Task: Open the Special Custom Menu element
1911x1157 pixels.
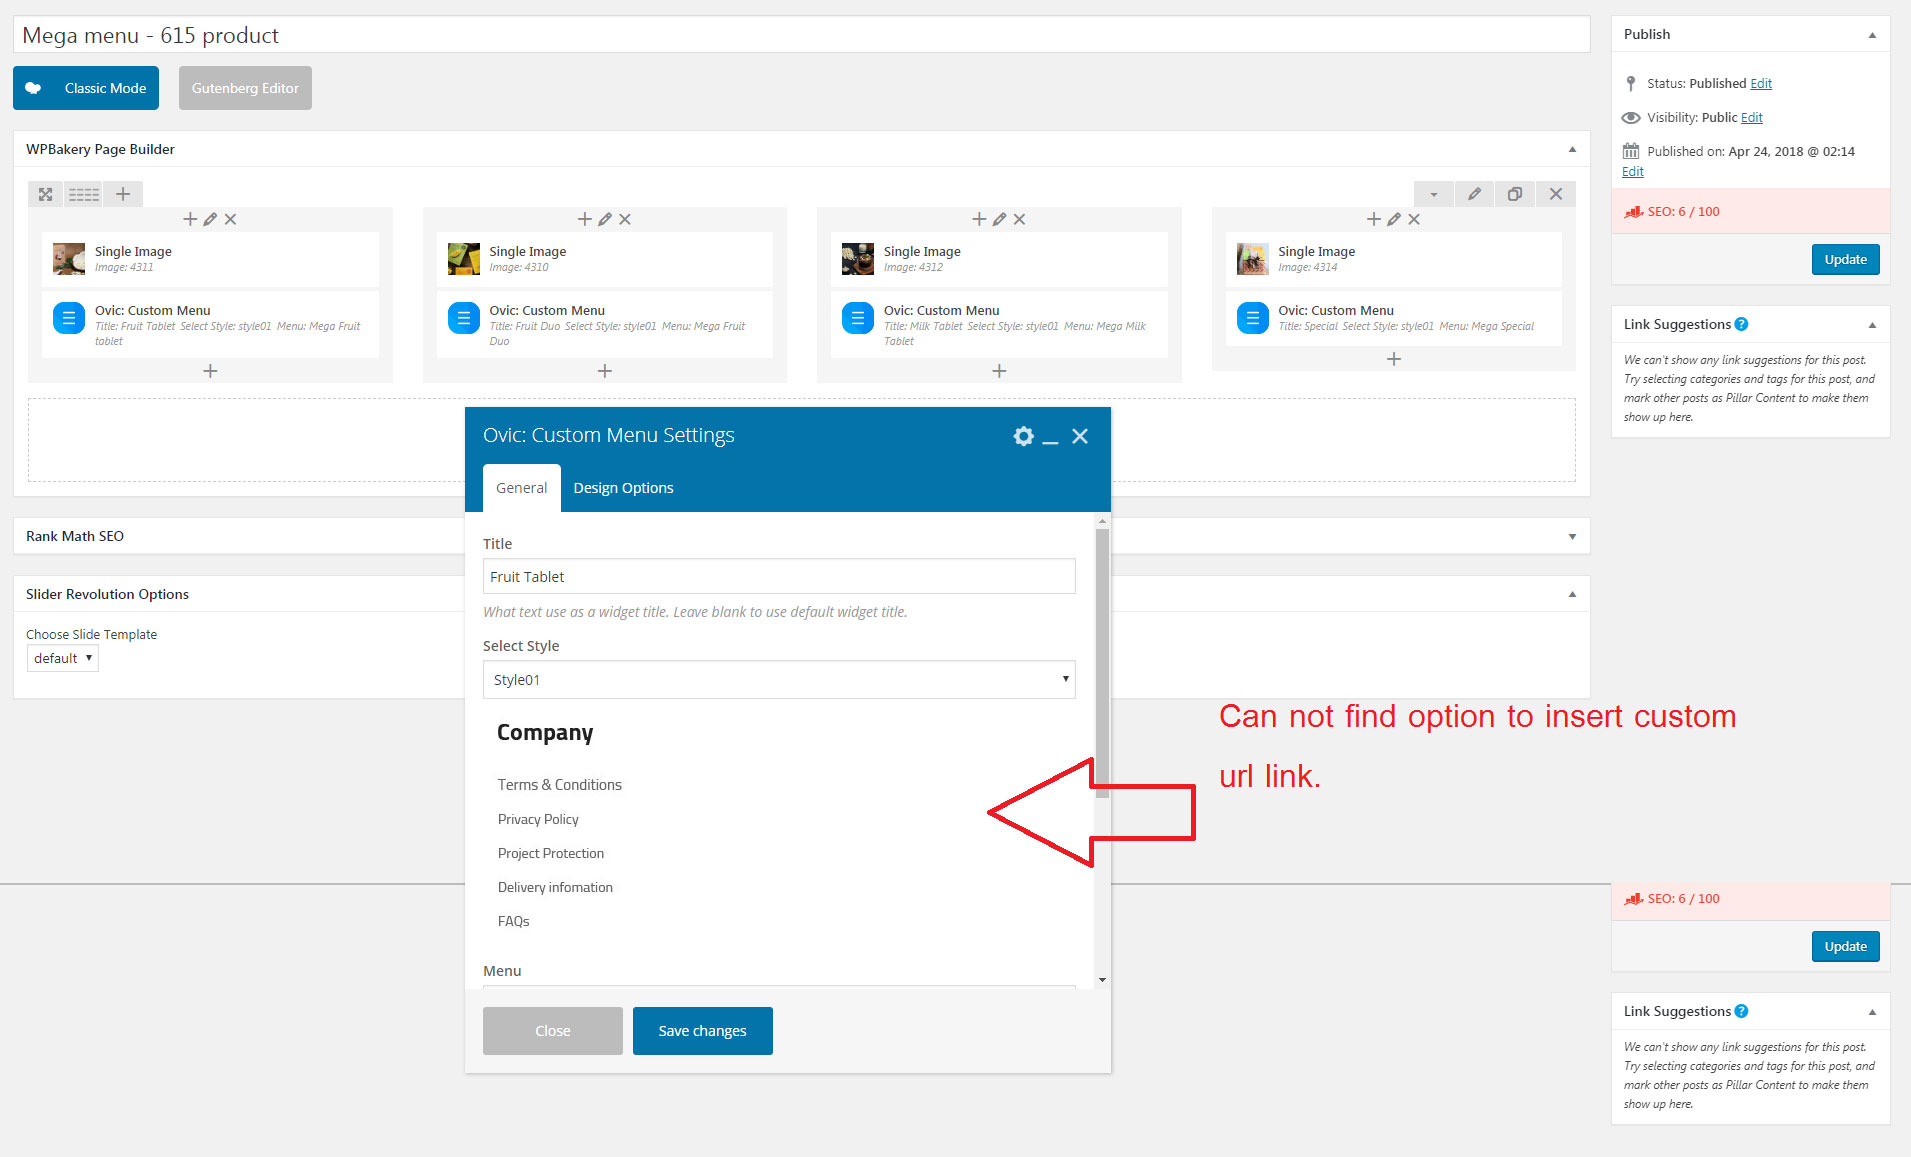Action: coord(1394,318)
